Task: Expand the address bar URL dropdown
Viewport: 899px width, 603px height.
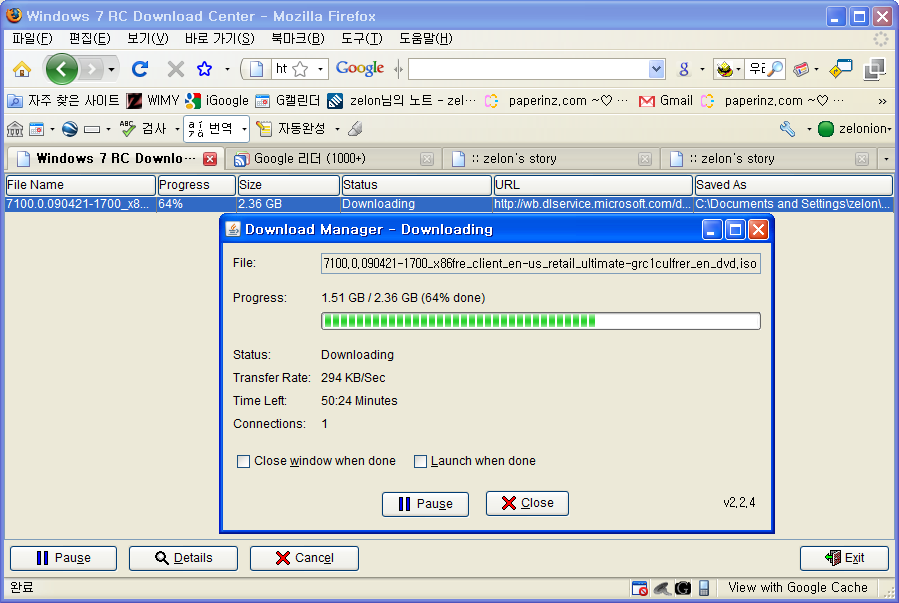Action: tap(320, 70)
